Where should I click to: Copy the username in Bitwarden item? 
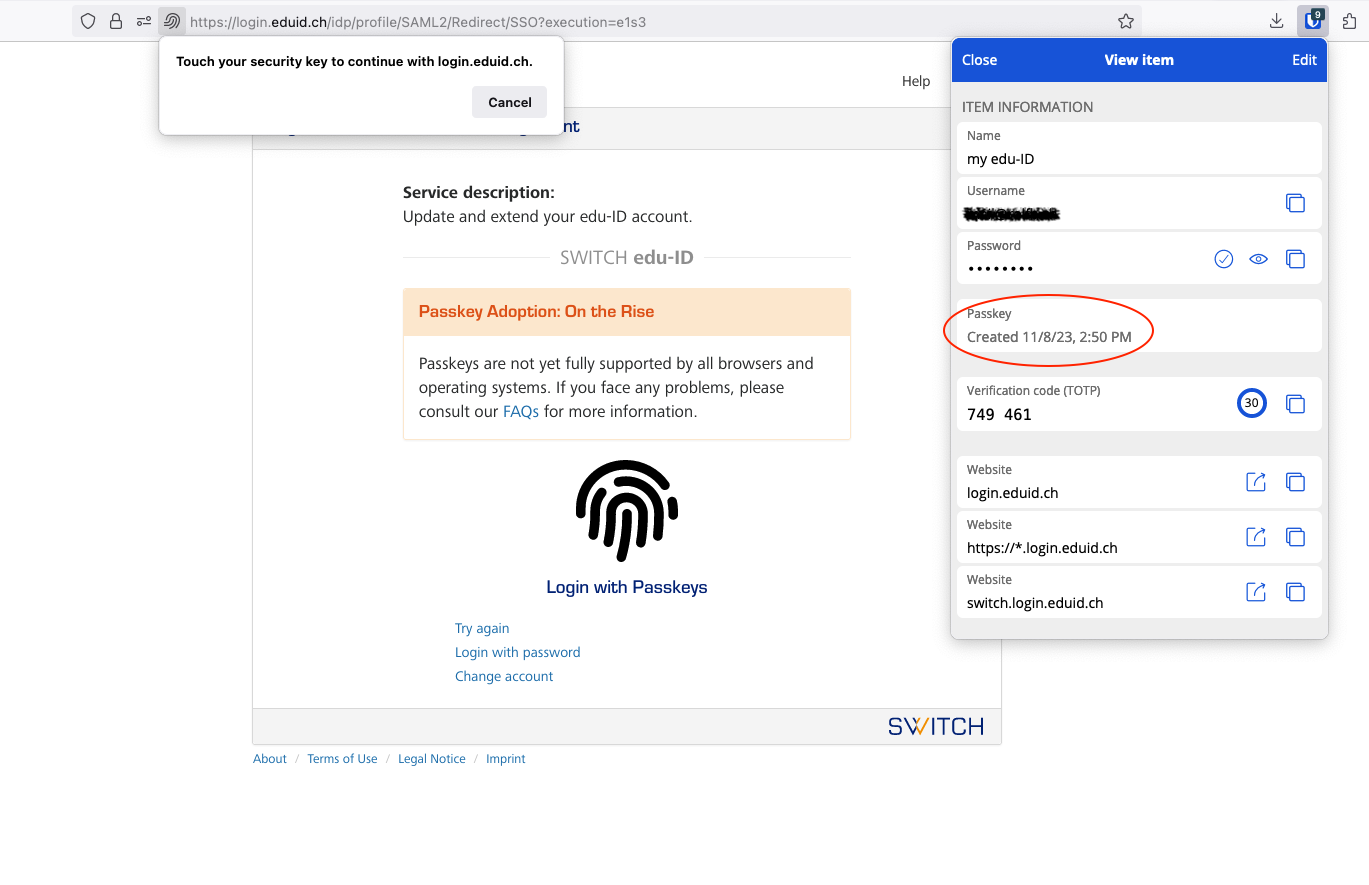[x=1295, y=203]
